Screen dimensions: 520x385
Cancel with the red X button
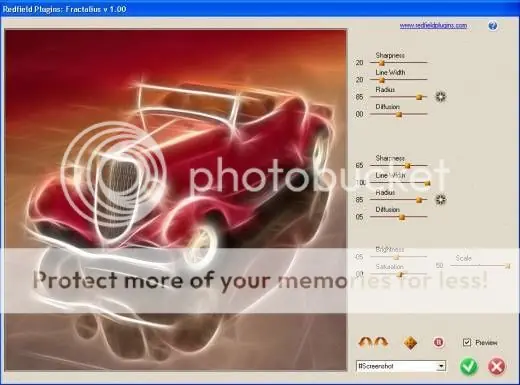(496, 367)
